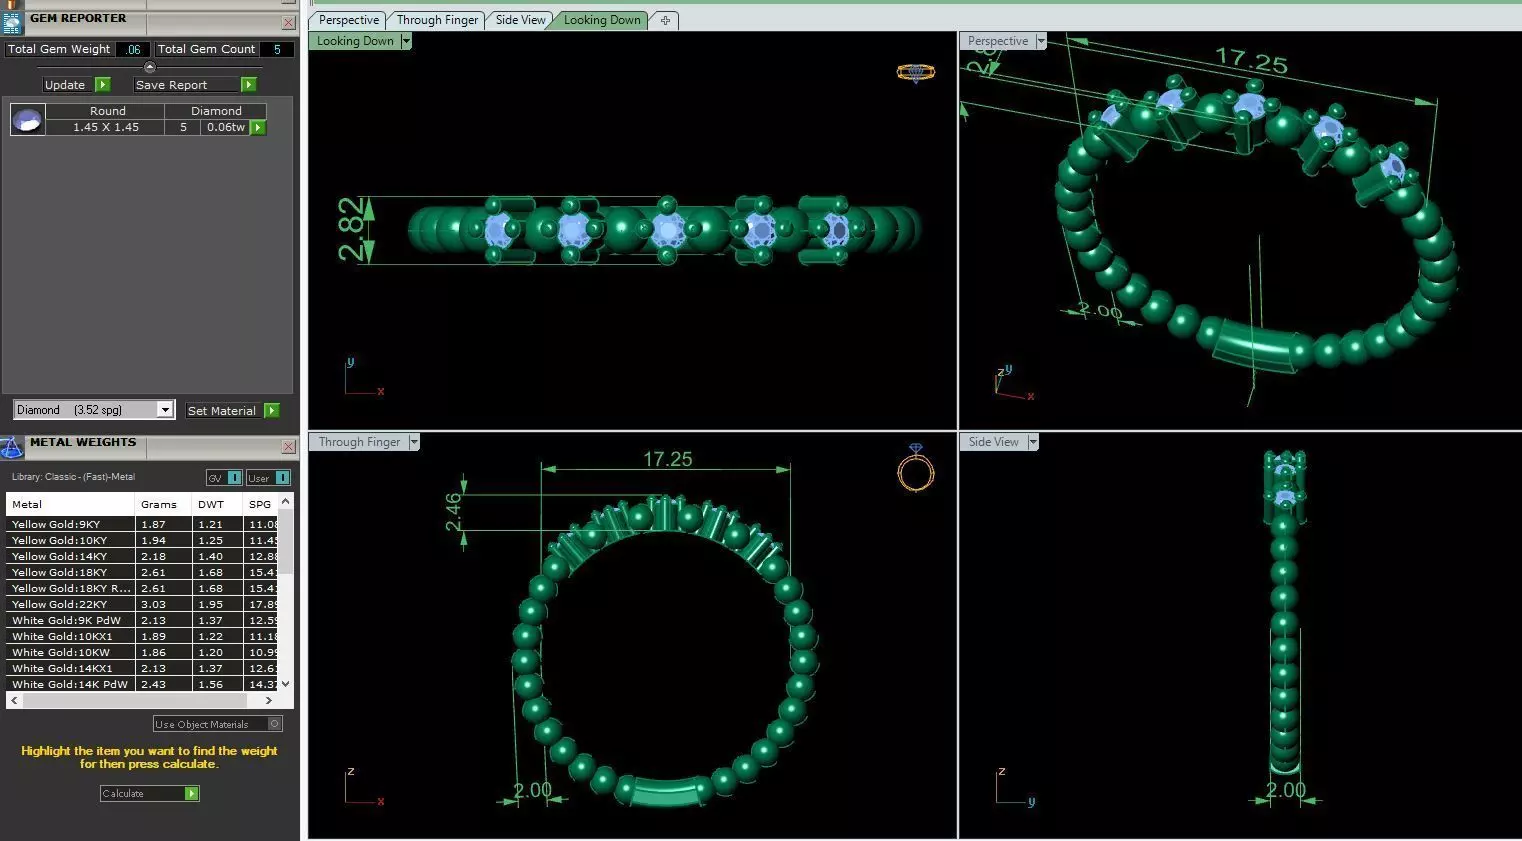Click the metal table scroll right arrow
The image size is (1522, 841).
pos(268,701)
